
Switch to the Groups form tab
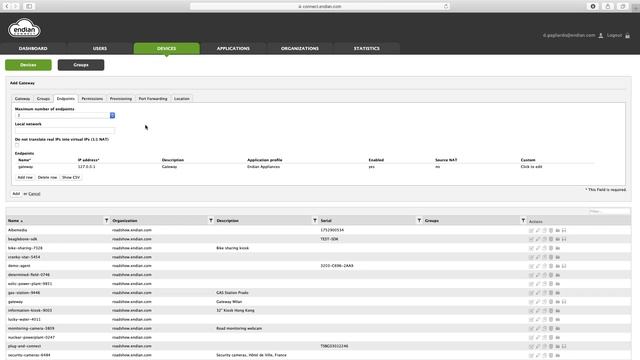43,99
